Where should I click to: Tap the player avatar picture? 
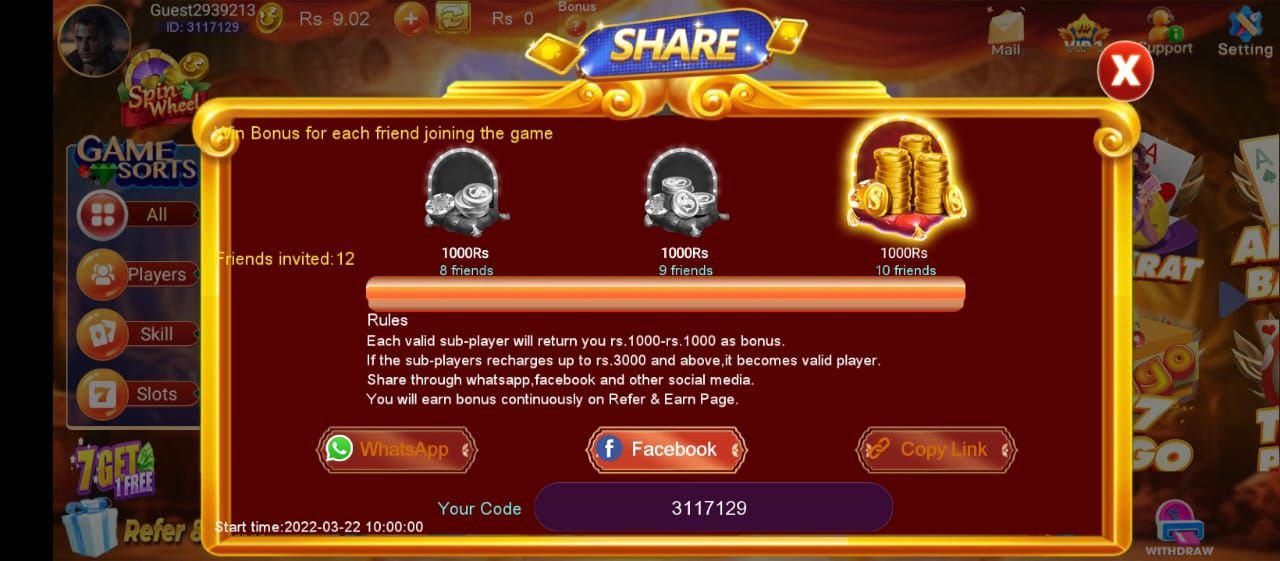[x=94, y=41]
